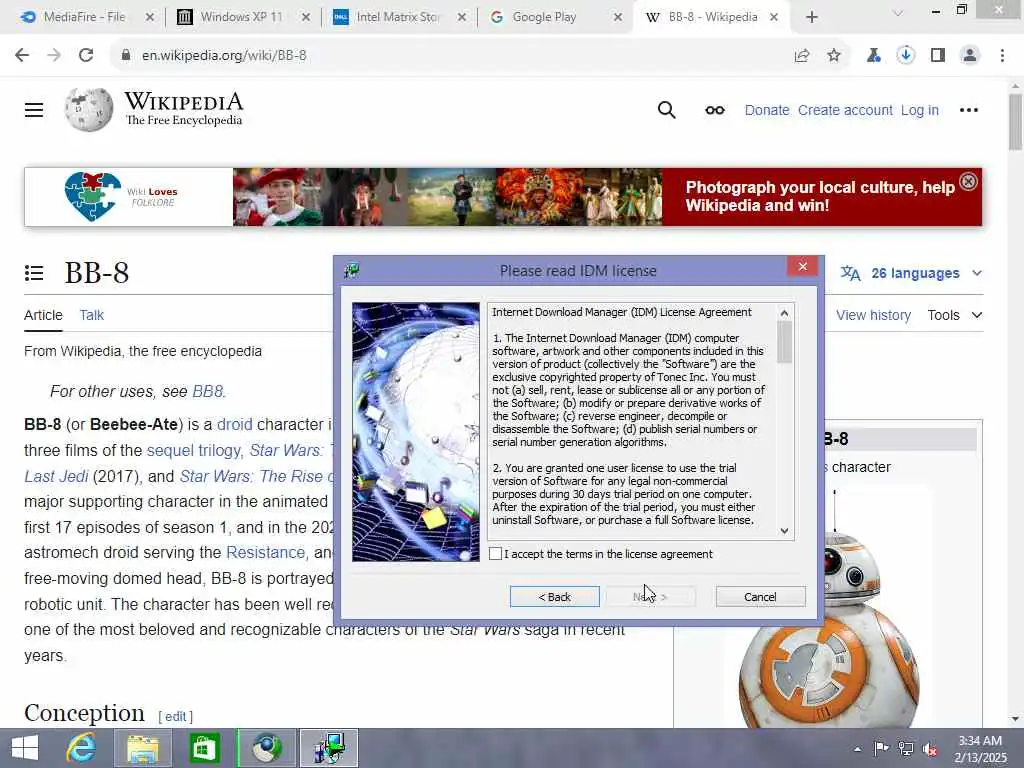Viewport: 1024px width, 768px height.
Task: Open Wikipedia search icon
Action: pyautogui.click(x=667, y=110)
